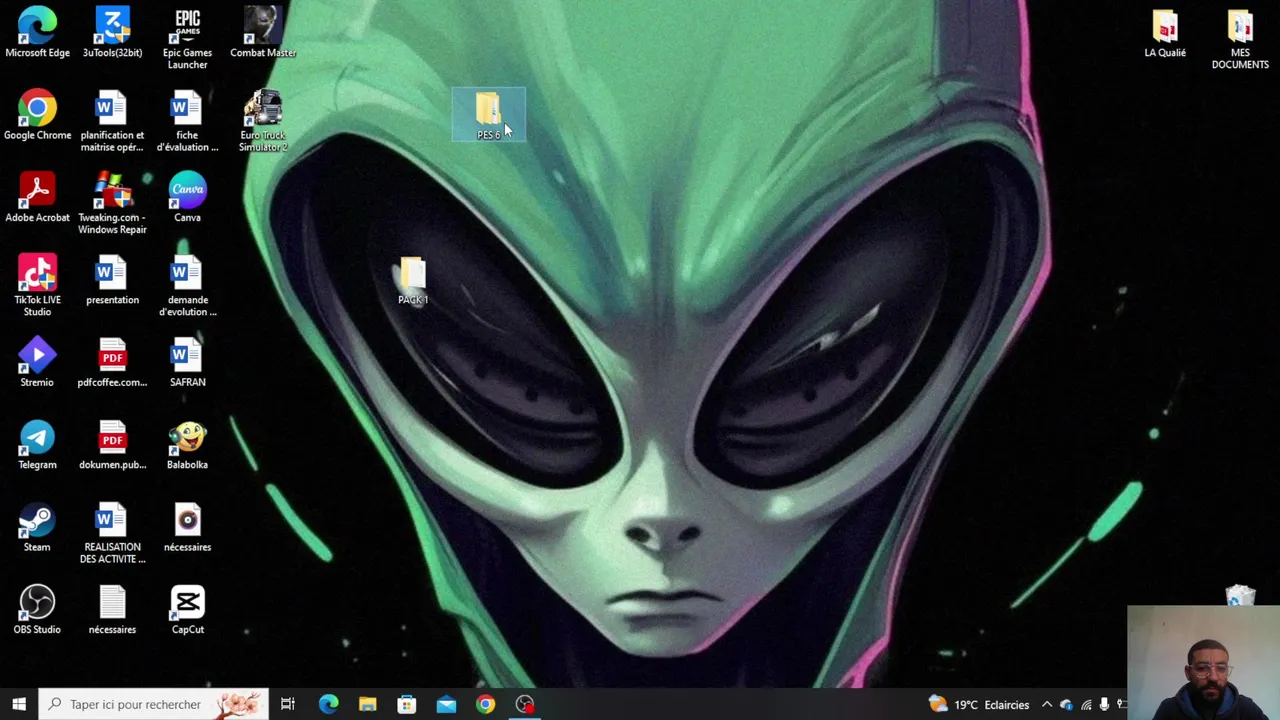Click the taskbar search box

(x=154, y=704)
